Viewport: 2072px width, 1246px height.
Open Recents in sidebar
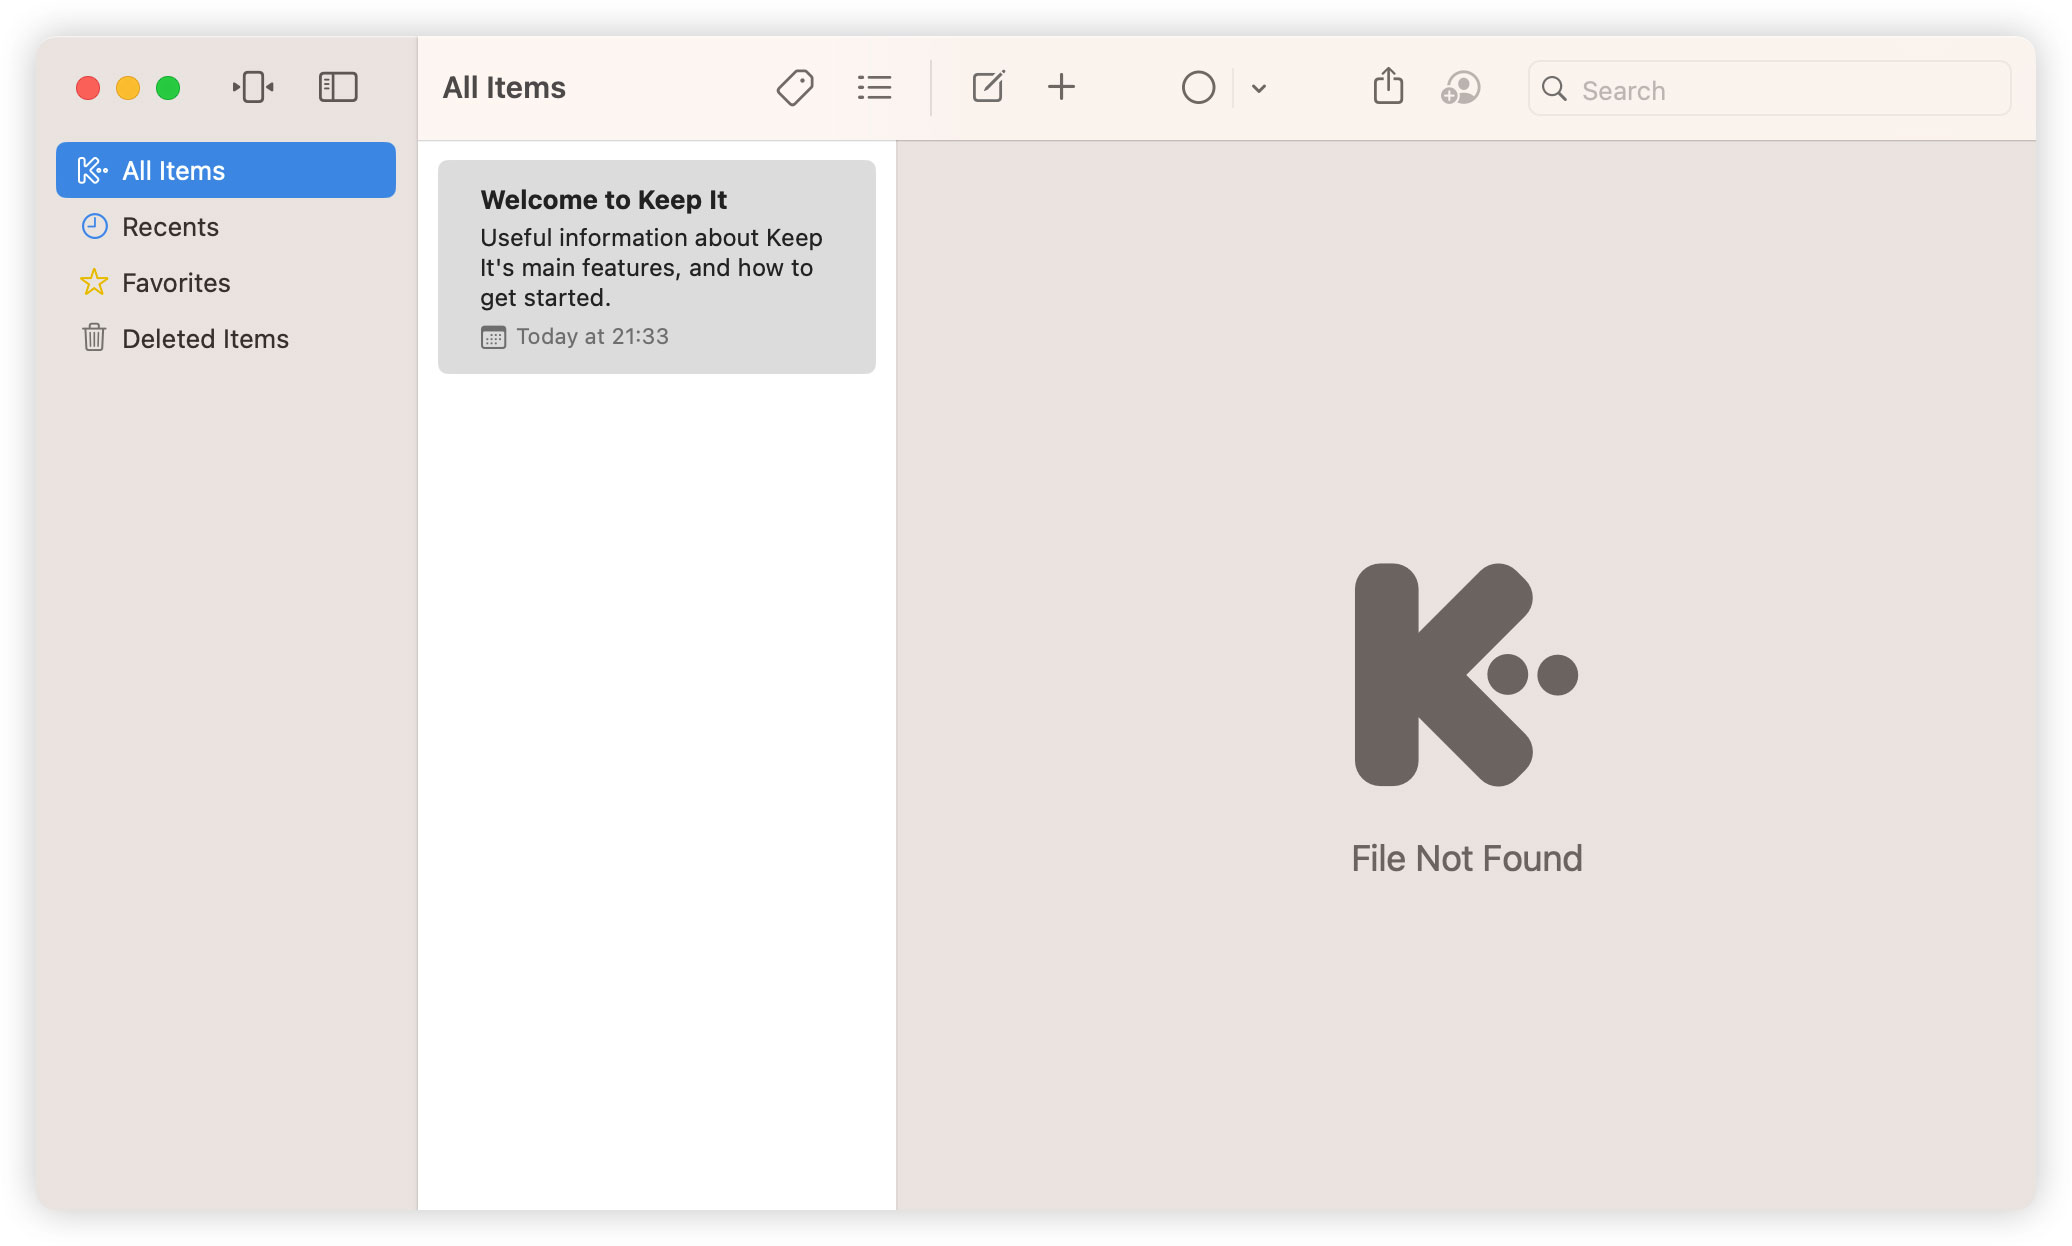tap(226, 226)
